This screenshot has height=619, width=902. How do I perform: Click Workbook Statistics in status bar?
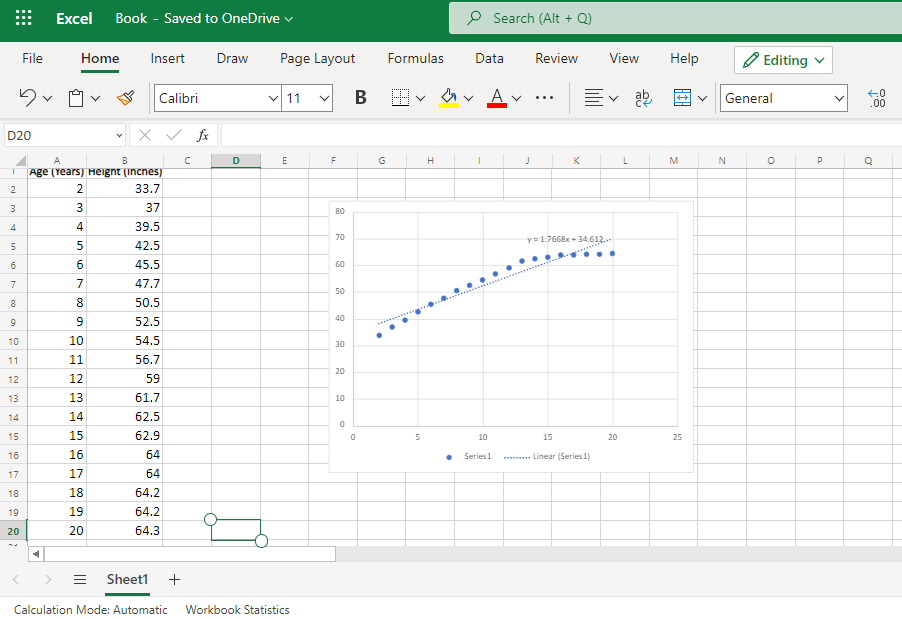(237, 609)
